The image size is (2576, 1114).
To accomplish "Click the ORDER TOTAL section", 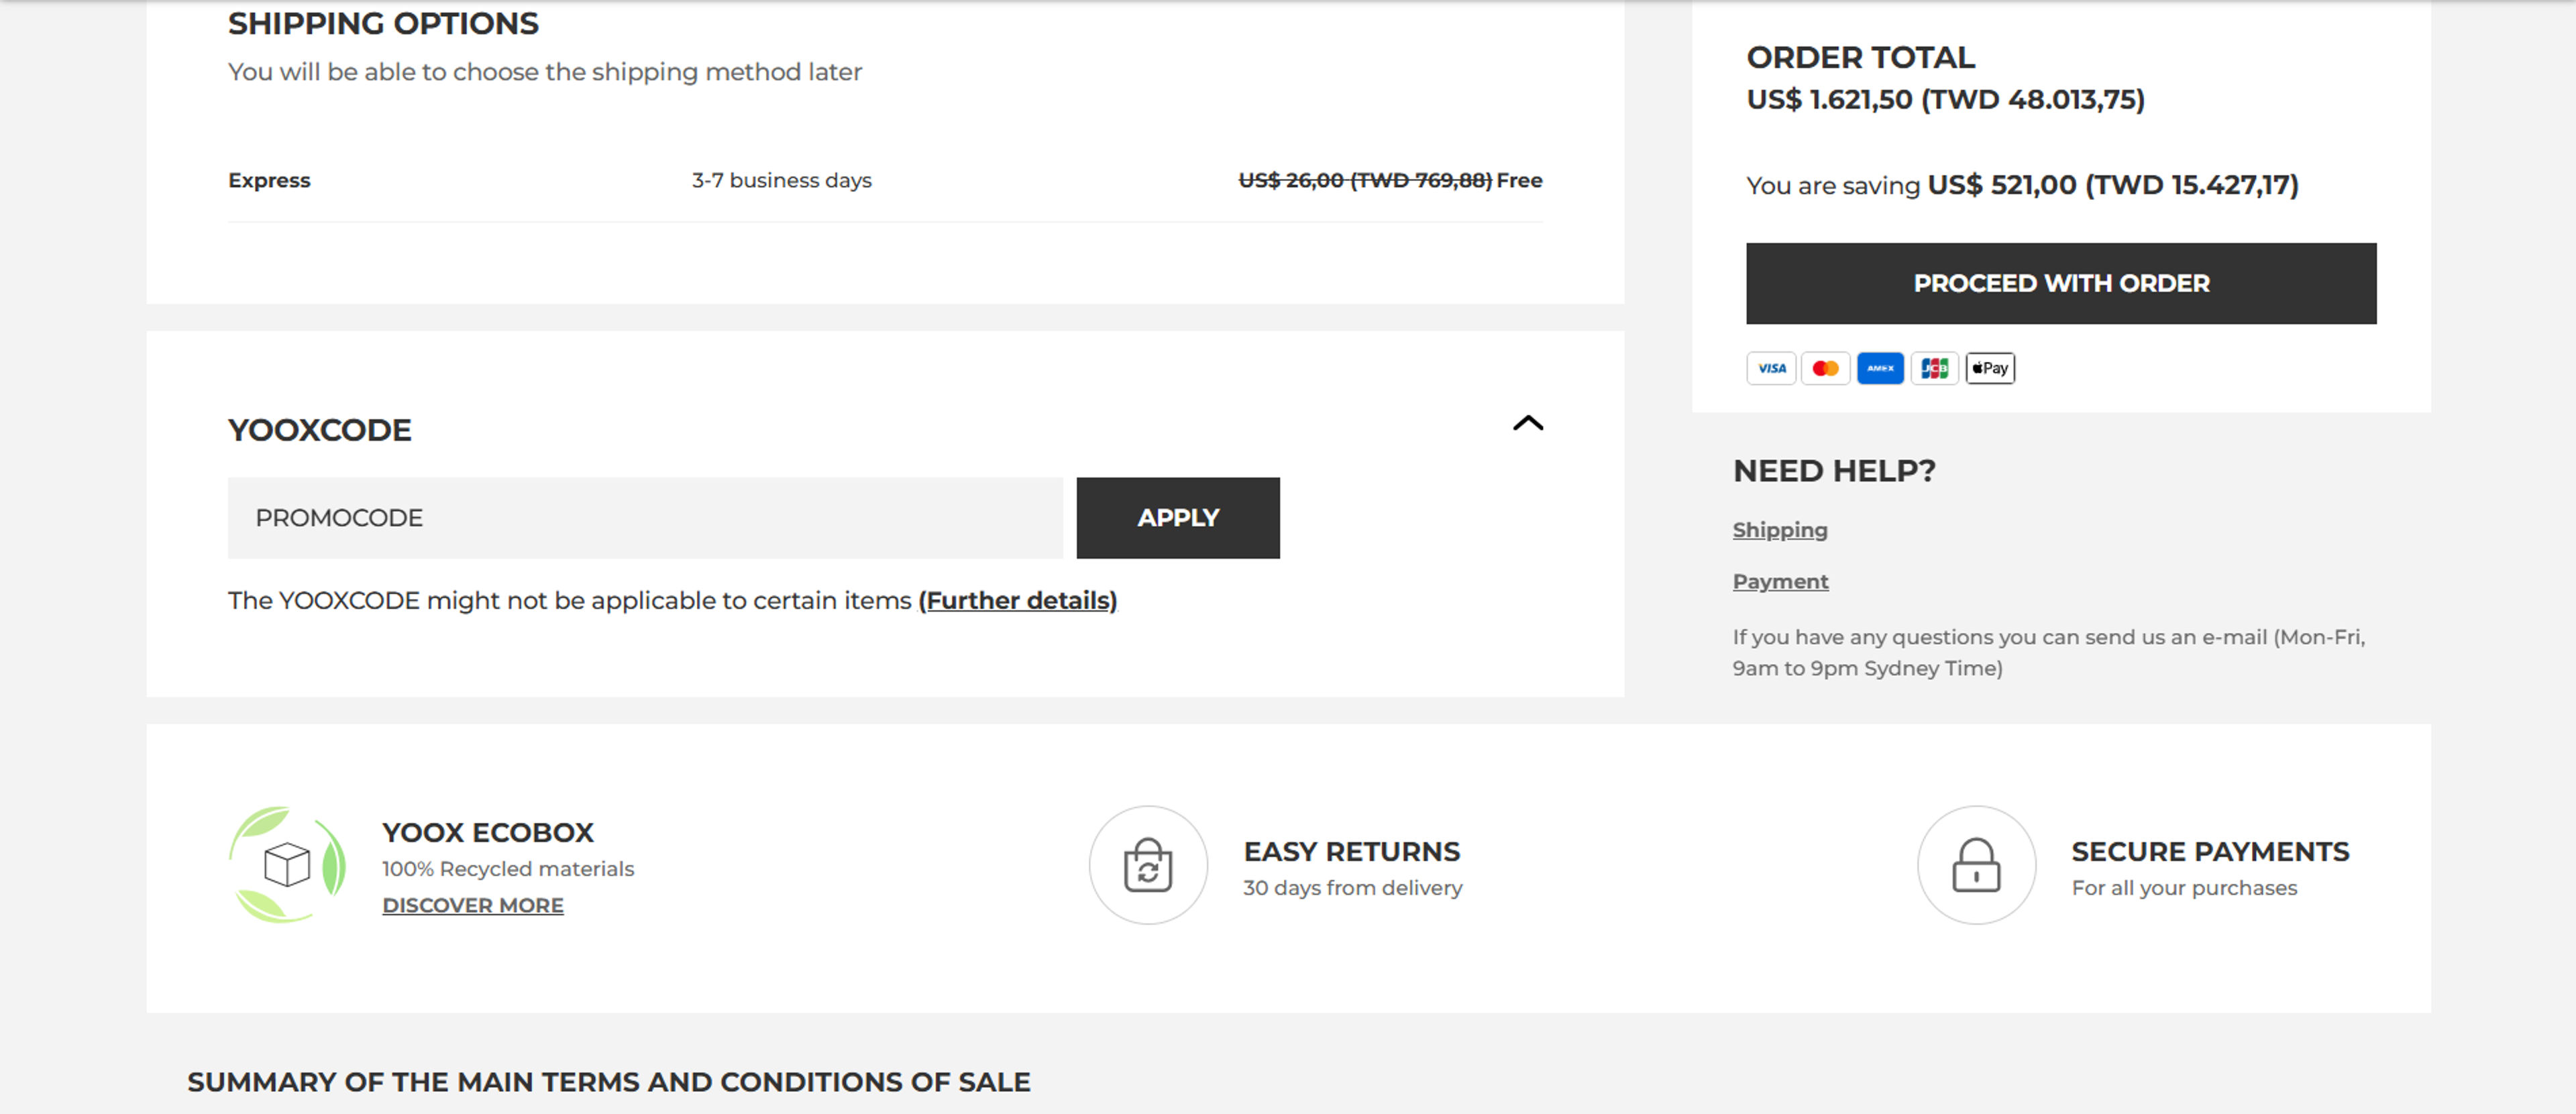I will [x=1859, y=58].
